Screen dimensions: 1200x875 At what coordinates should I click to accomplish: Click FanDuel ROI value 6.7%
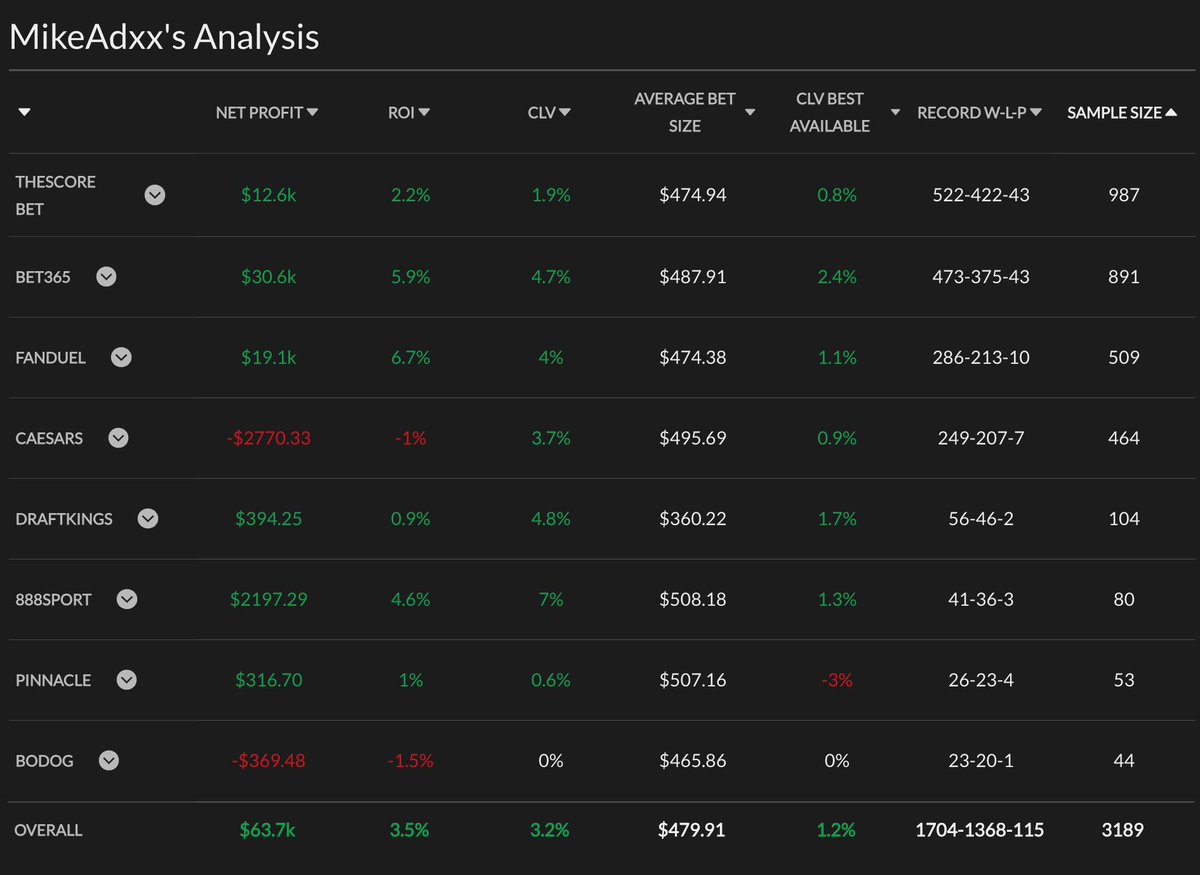click(409, 357)
